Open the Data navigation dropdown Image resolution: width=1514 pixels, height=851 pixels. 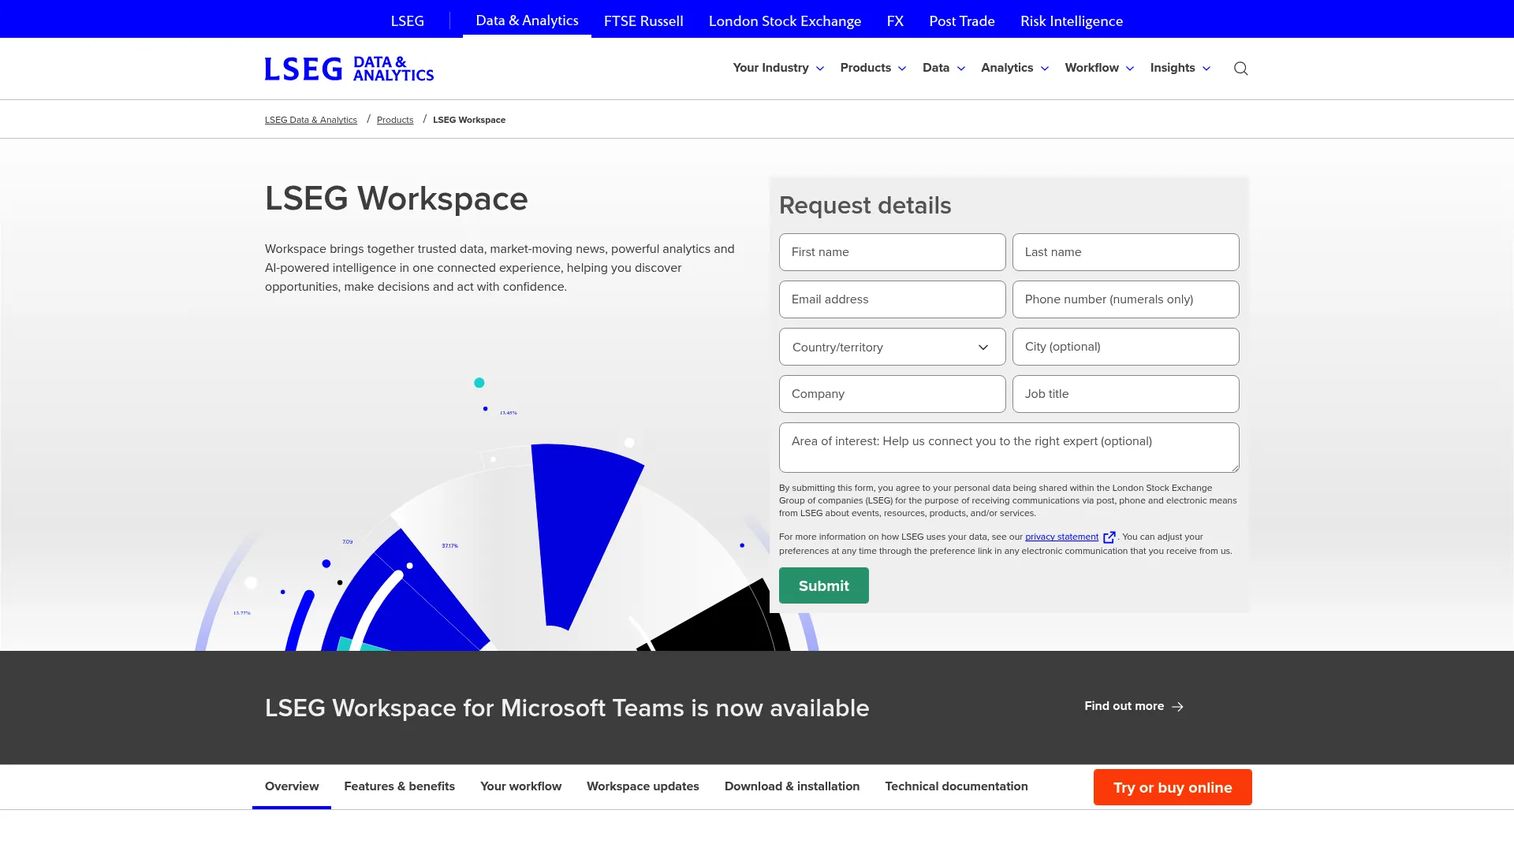(944, 68)
